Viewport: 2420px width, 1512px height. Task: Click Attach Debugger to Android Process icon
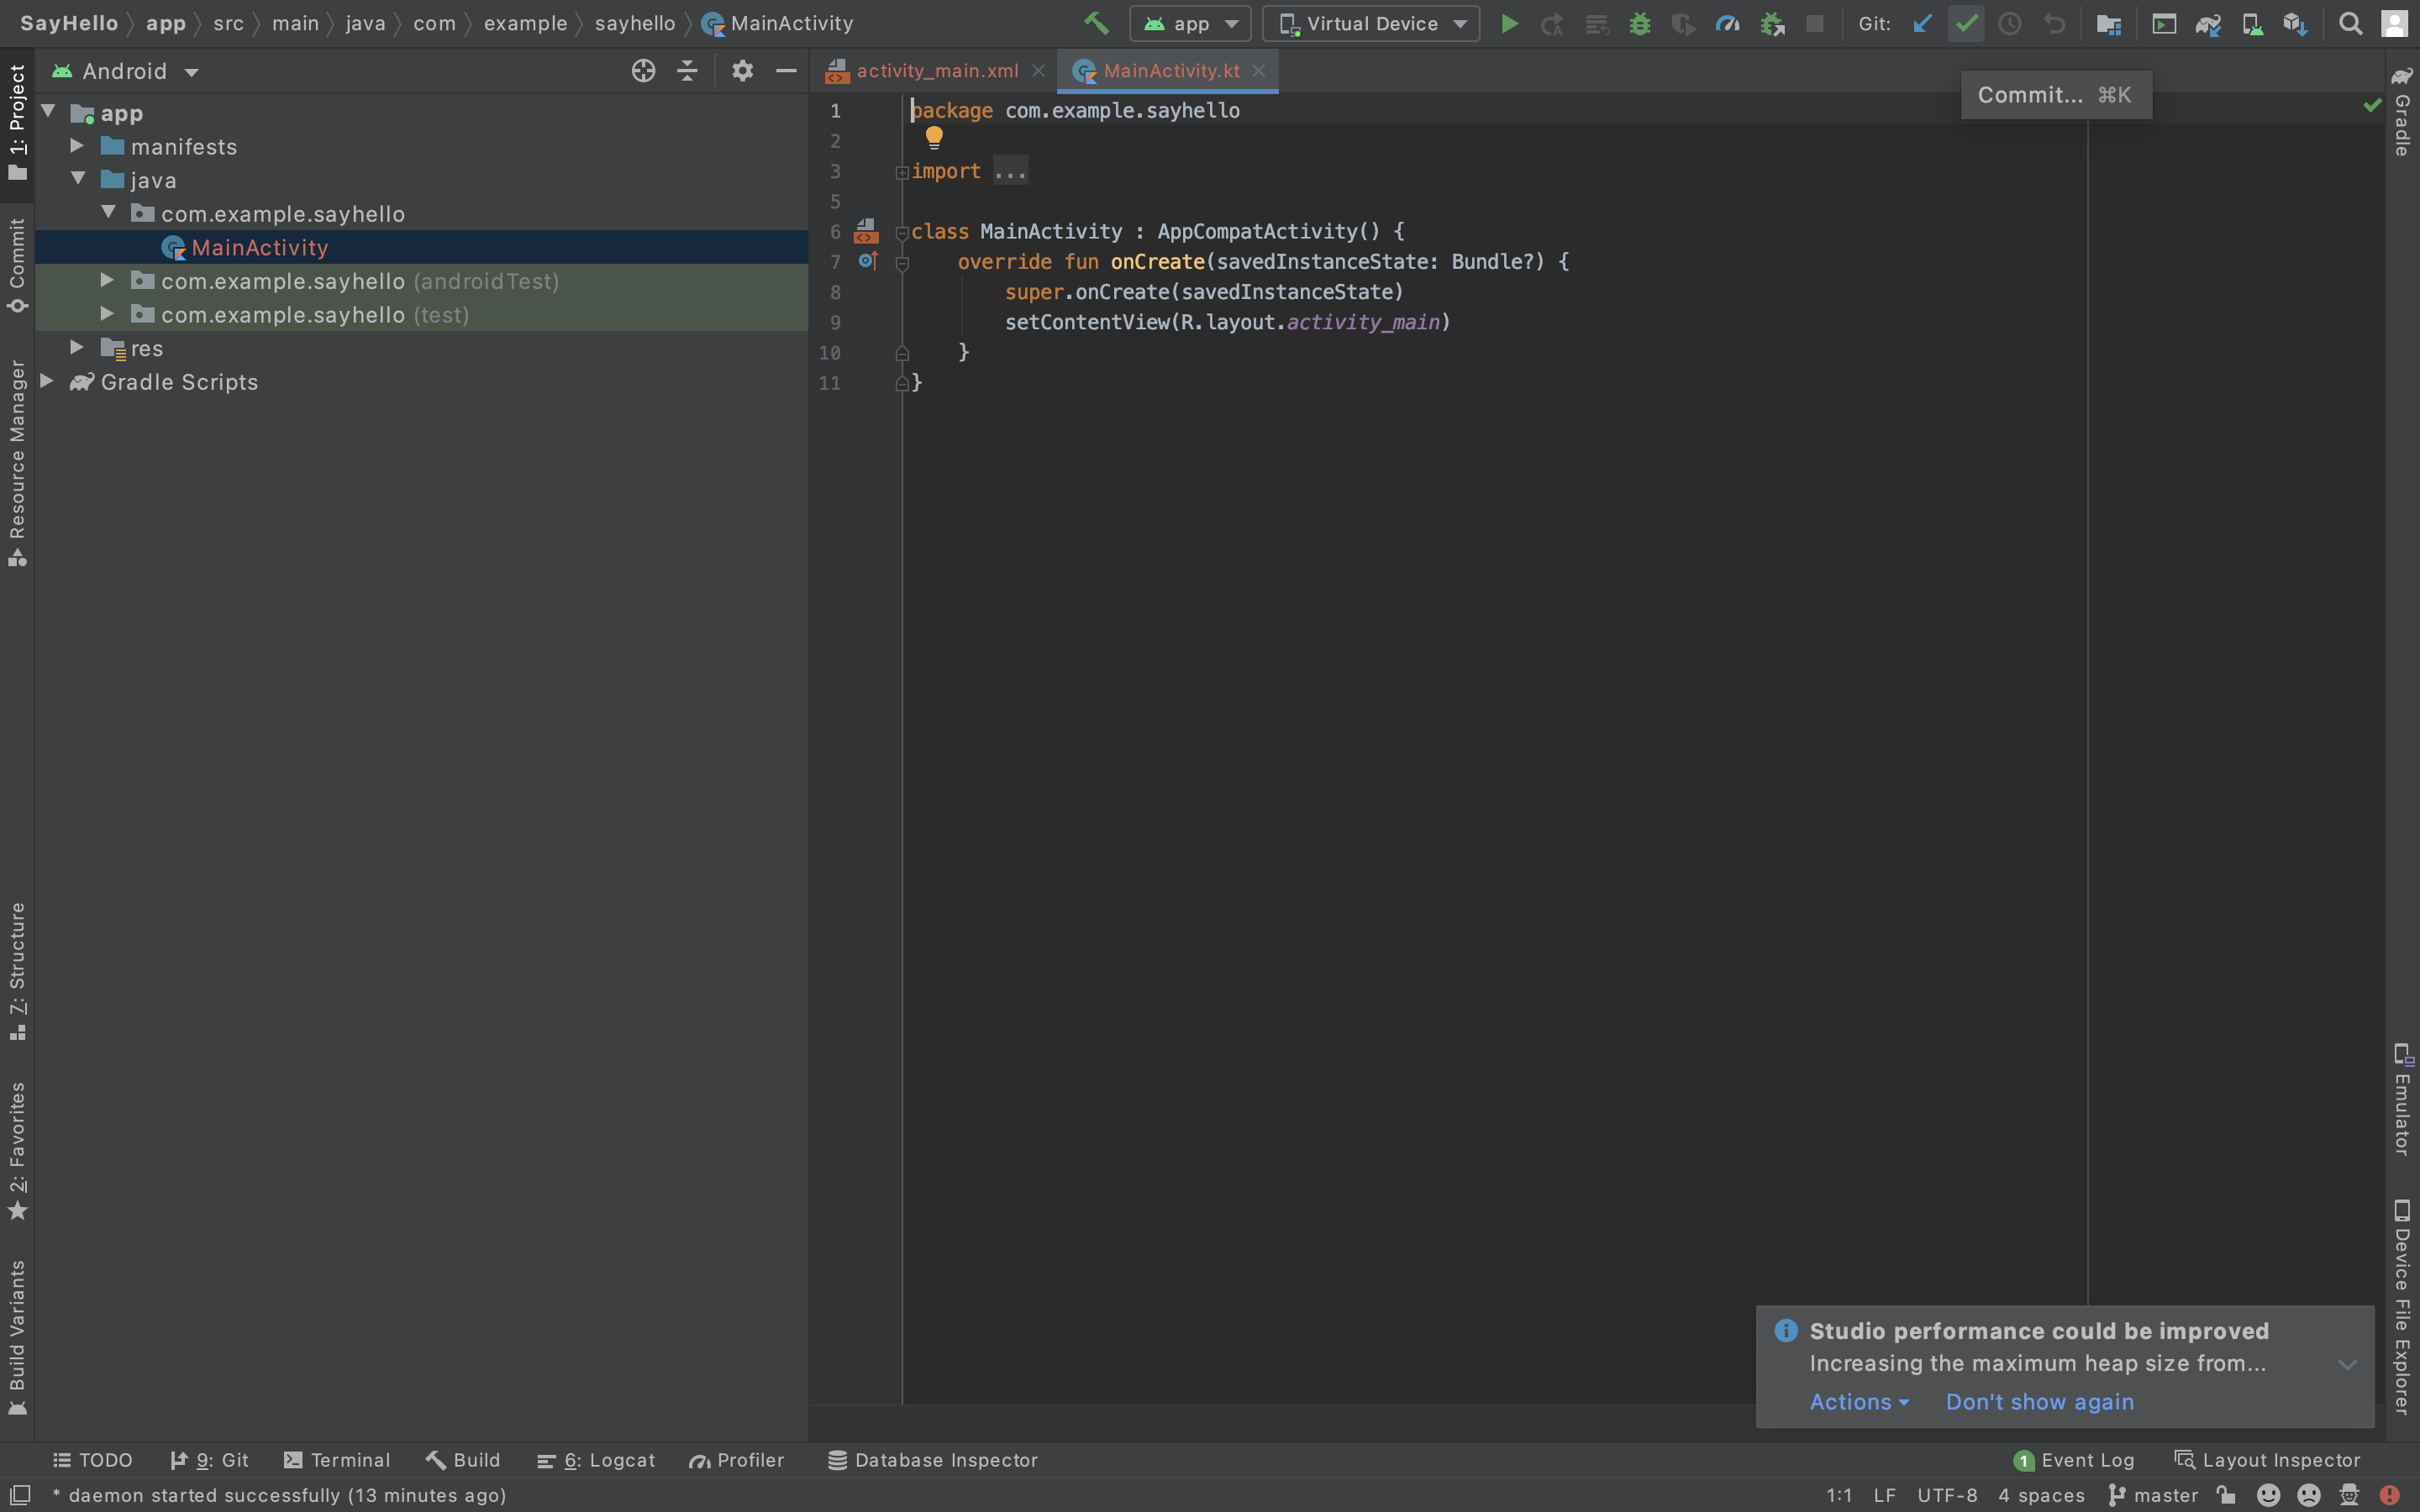click(x=1772, y=23)
